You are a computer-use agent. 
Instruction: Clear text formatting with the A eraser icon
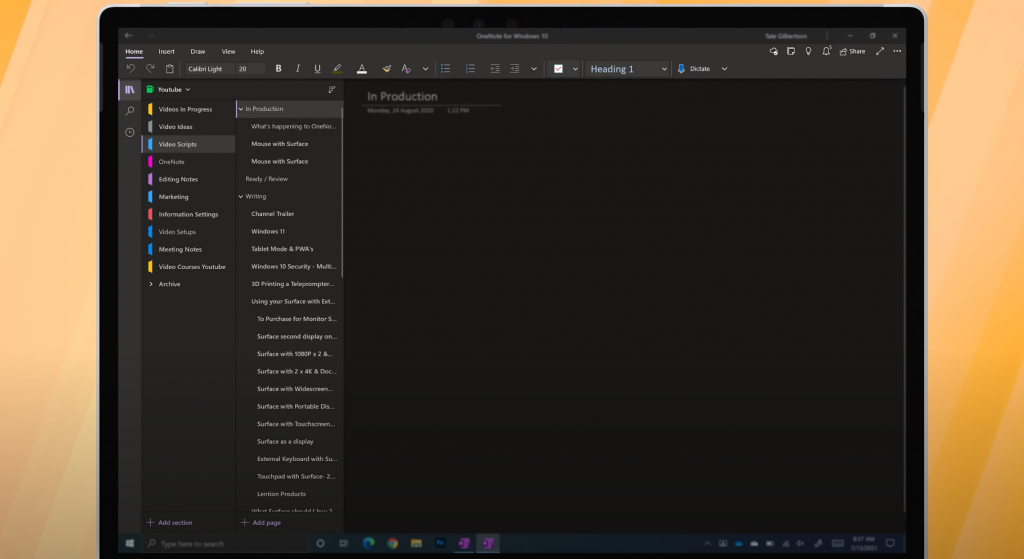point(406,69)
